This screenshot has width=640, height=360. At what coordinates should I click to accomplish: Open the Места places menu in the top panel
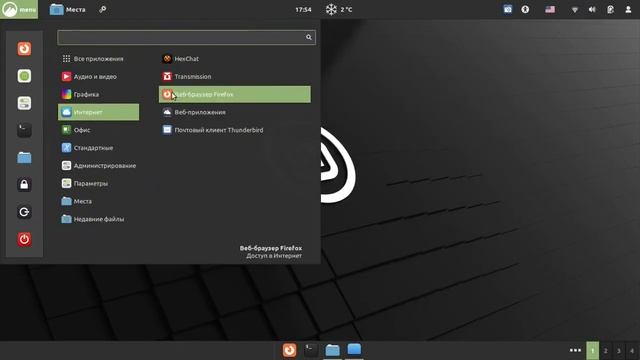pyautogui.click(x=68, y=9)
